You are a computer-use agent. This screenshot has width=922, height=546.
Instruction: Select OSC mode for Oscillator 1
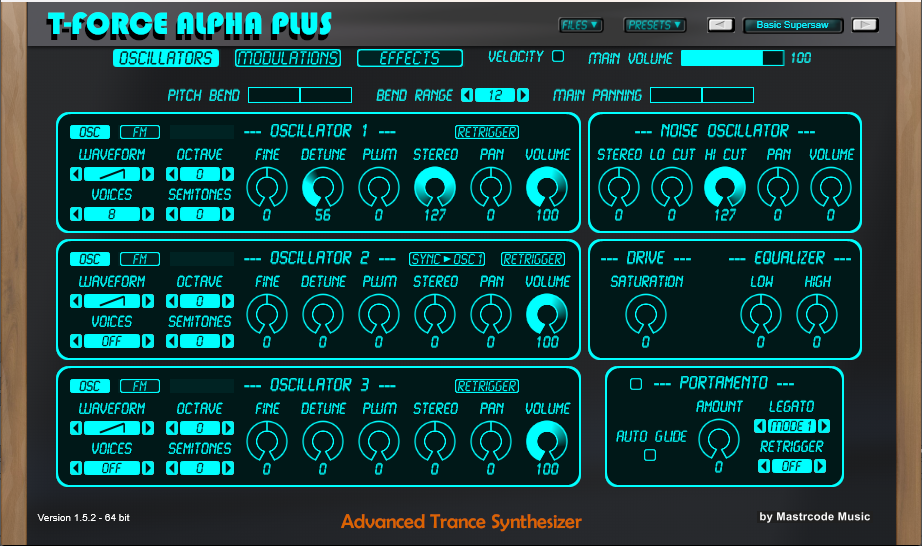(90, 132)
